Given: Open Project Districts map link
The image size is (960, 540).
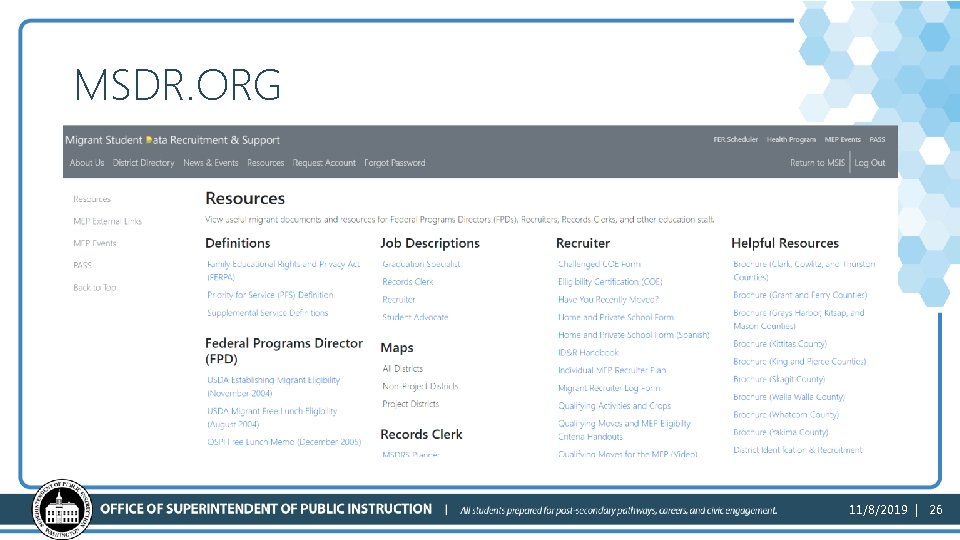Looking at the screenshot, I should click(x=410, y=404).
